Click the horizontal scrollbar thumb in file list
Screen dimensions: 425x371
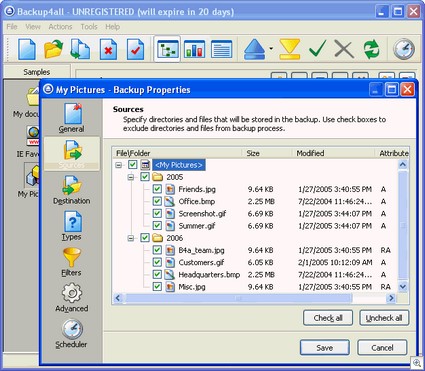point(239,298)
